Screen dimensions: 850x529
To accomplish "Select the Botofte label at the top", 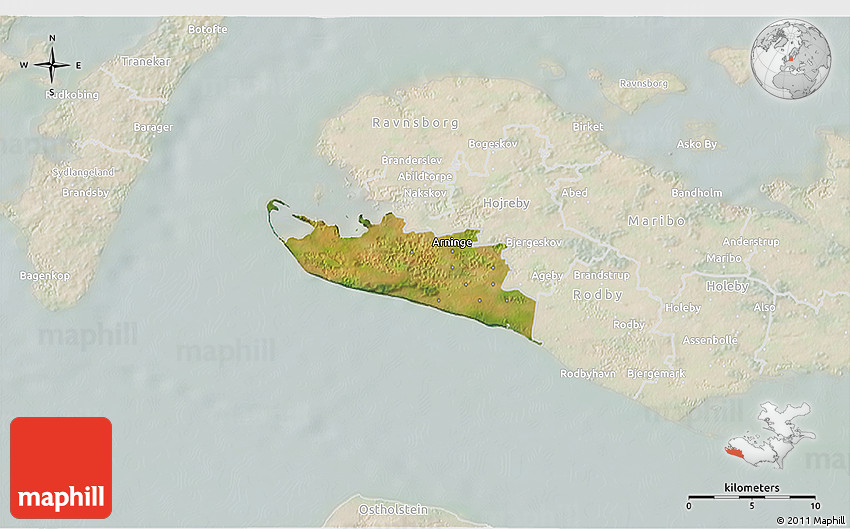I will [207, 30].
